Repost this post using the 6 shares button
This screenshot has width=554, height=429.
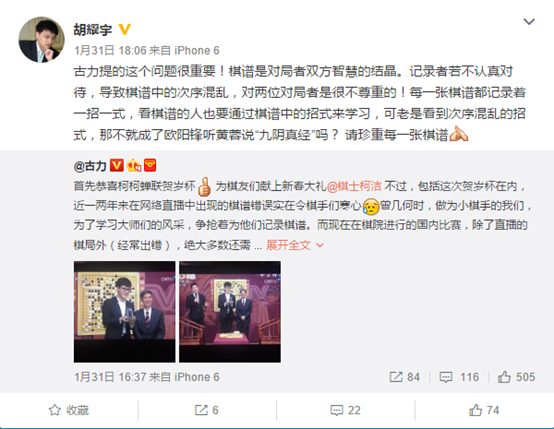pyautogui.click(x=207, y=410)
